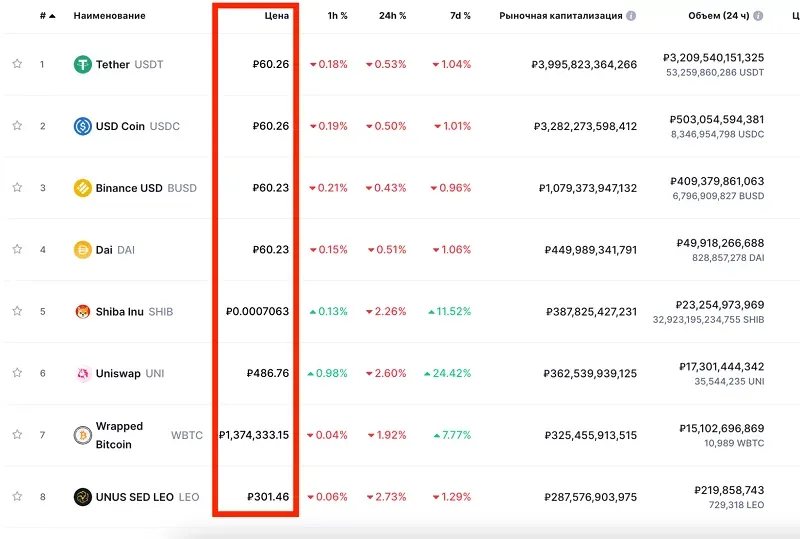
Task: Click Uniswap price ₽486.76
Action: click(268, 373)
